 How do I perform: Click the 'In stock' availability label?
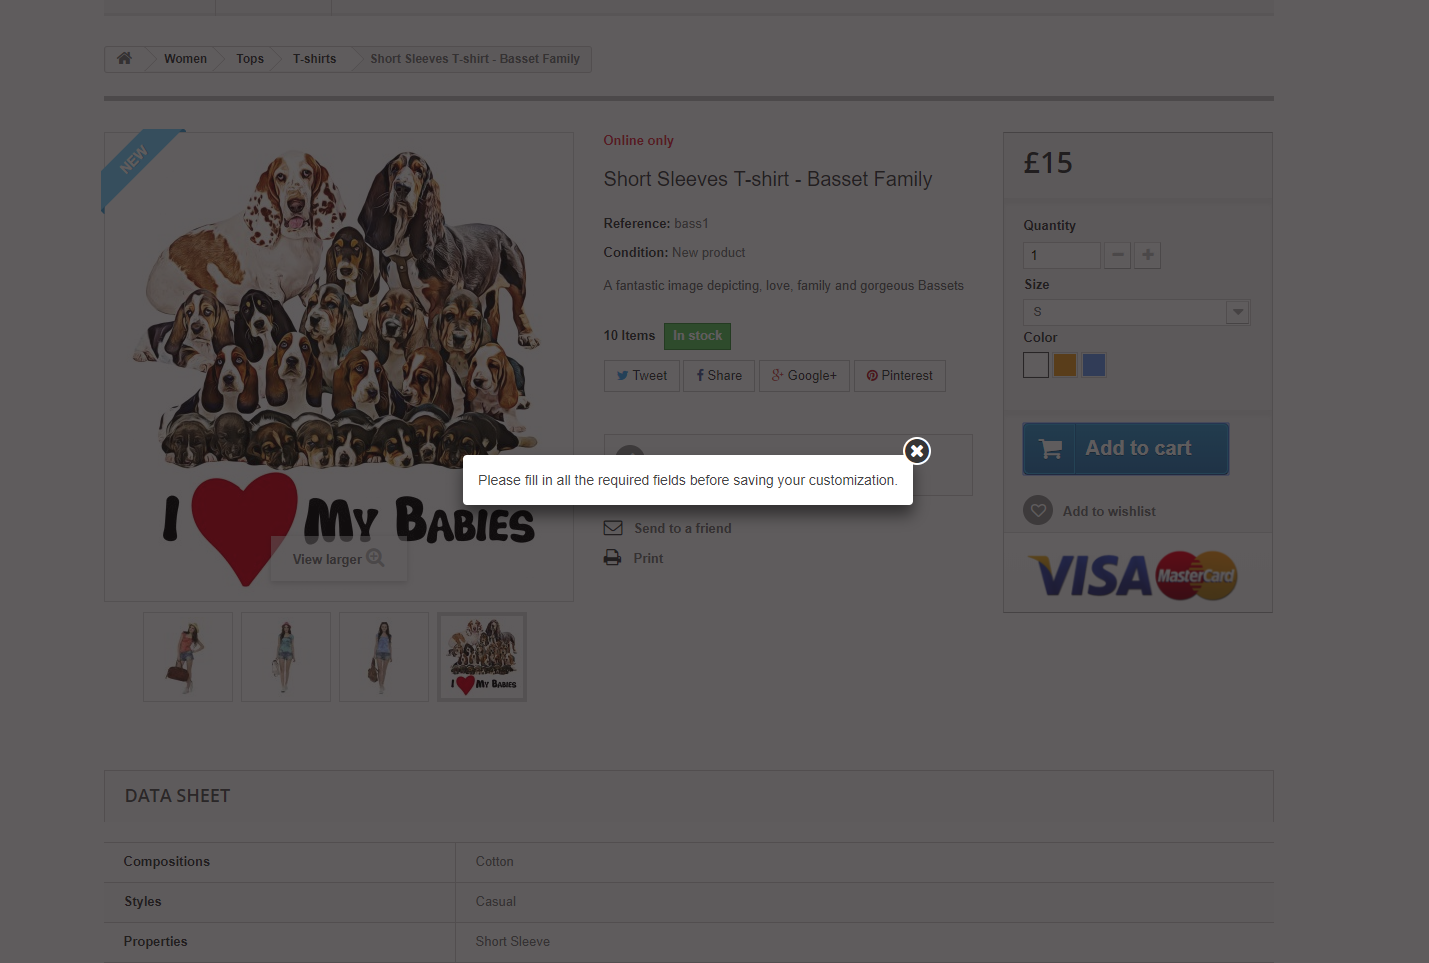pos(698,336)
